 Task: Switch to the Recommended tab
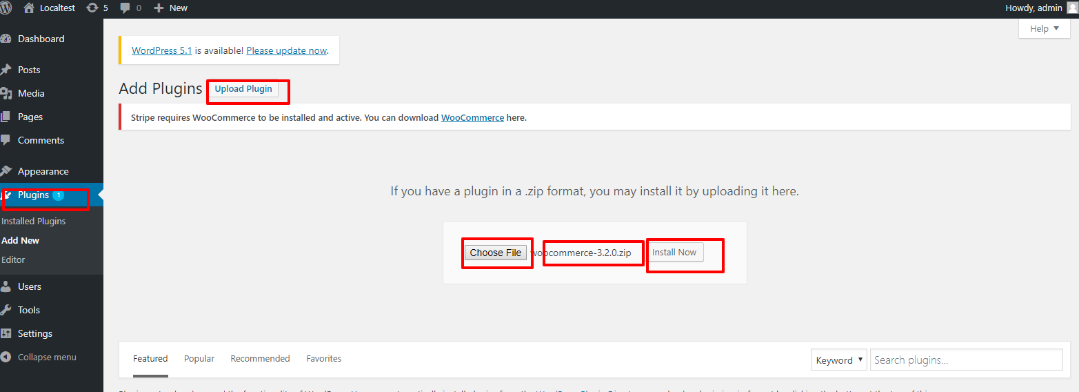pos(260,358)
